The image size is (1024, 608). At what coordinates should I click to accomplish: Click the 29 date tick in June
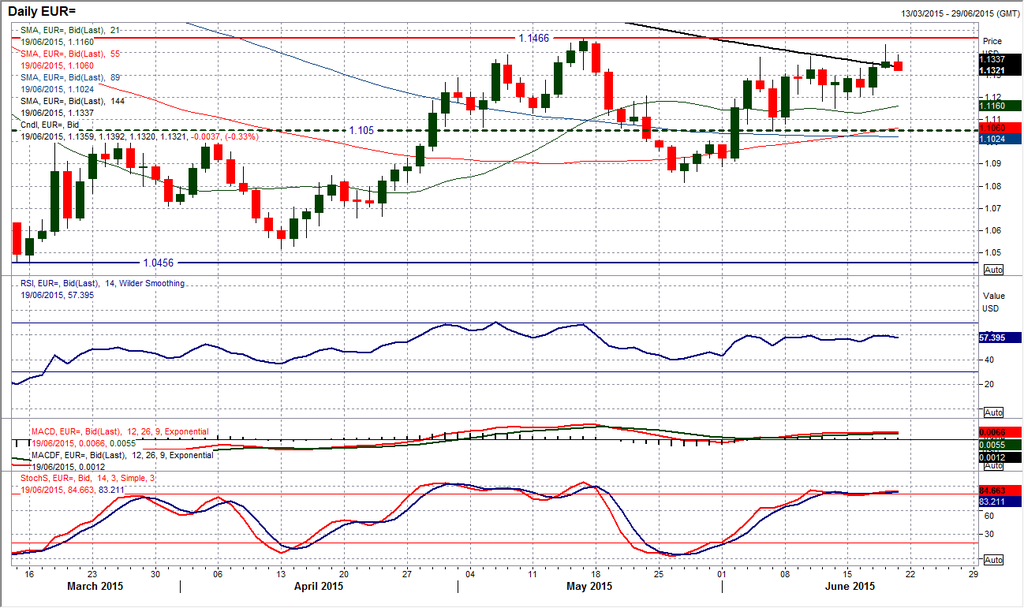(x=973, y=574)
